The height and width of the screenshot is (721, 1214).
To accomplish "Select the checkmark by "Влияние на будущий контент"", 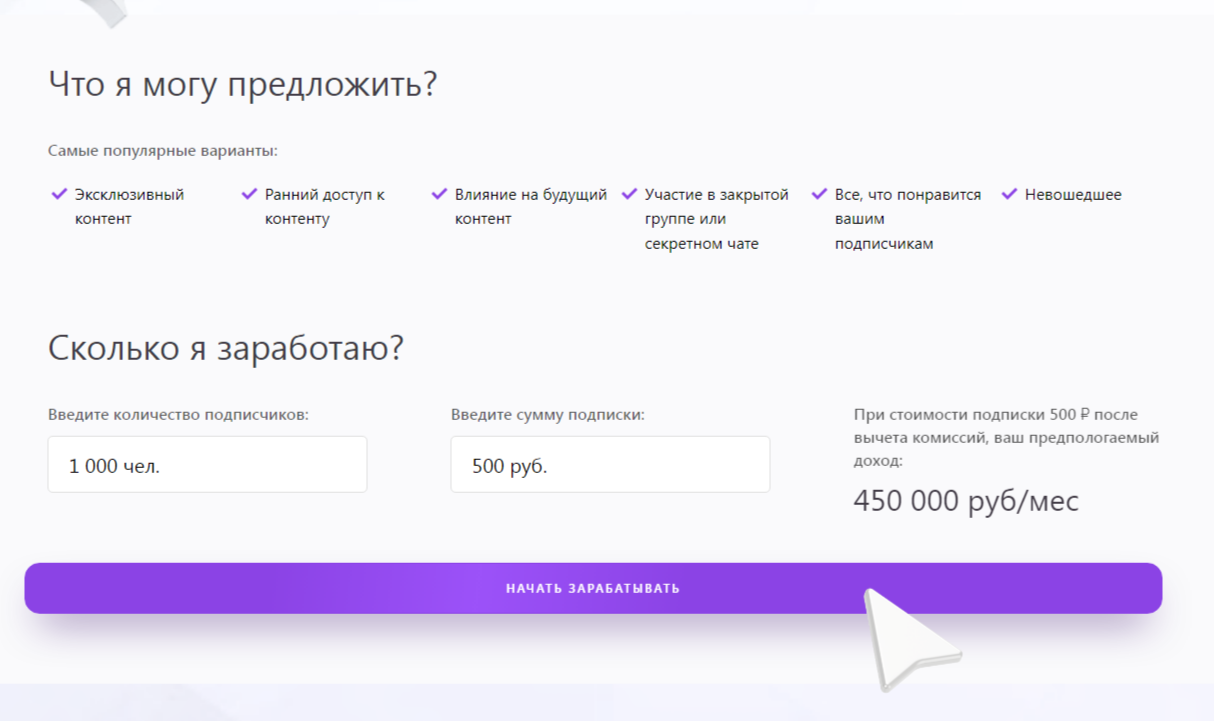I will point(439,194).
